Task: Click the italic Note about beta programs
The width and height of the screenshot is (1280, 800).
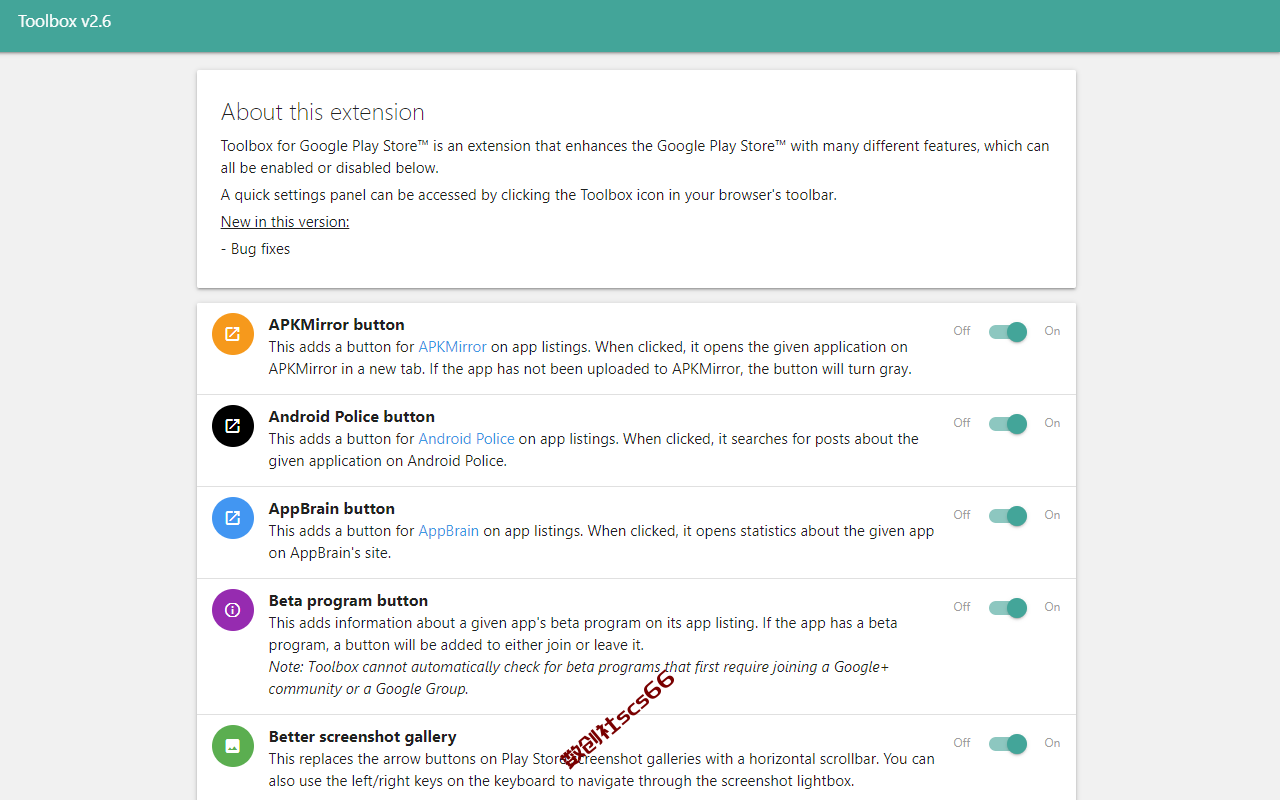Action: (578, 678)
